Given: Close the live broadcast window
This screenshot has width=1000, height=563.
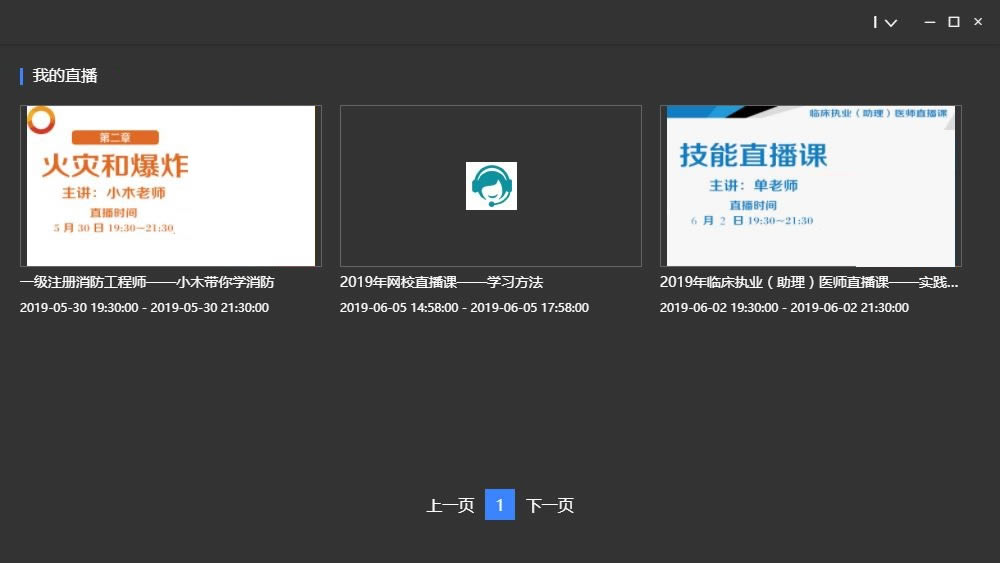Looking at the screenshot, I should (978, 22).
